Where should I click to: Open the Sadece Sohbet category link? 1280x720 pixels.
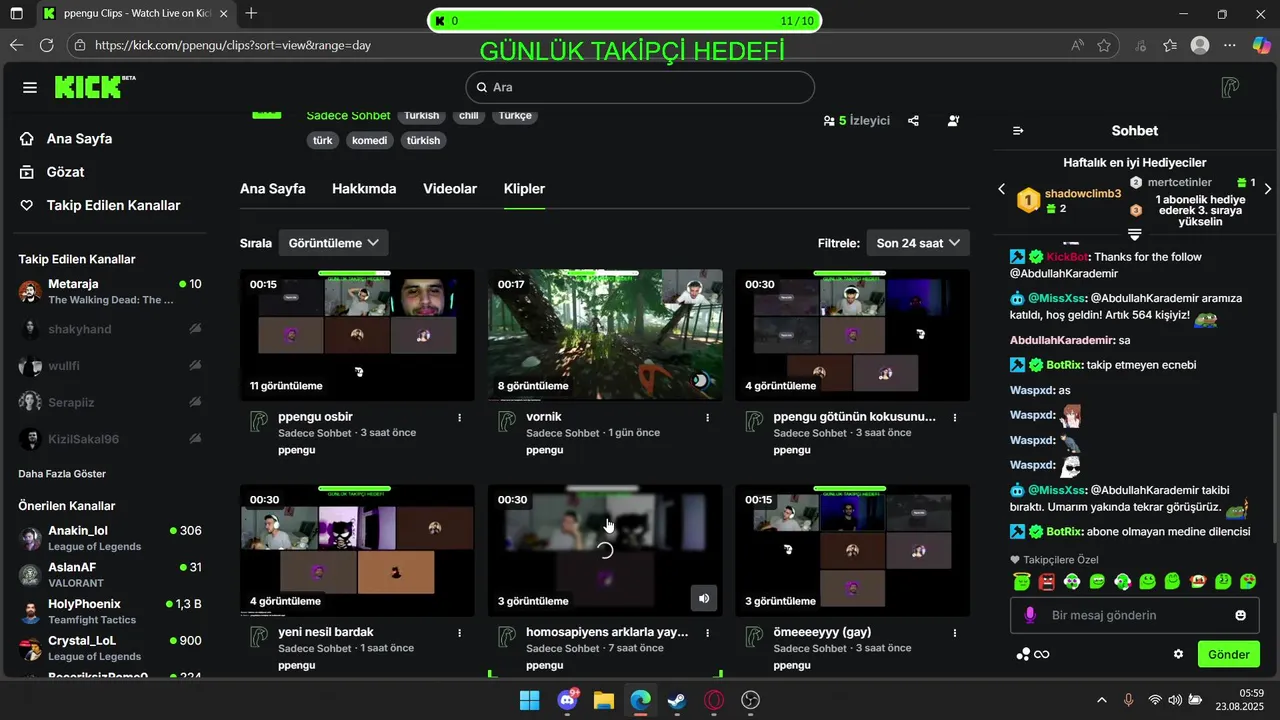click(x=348, y=116)
